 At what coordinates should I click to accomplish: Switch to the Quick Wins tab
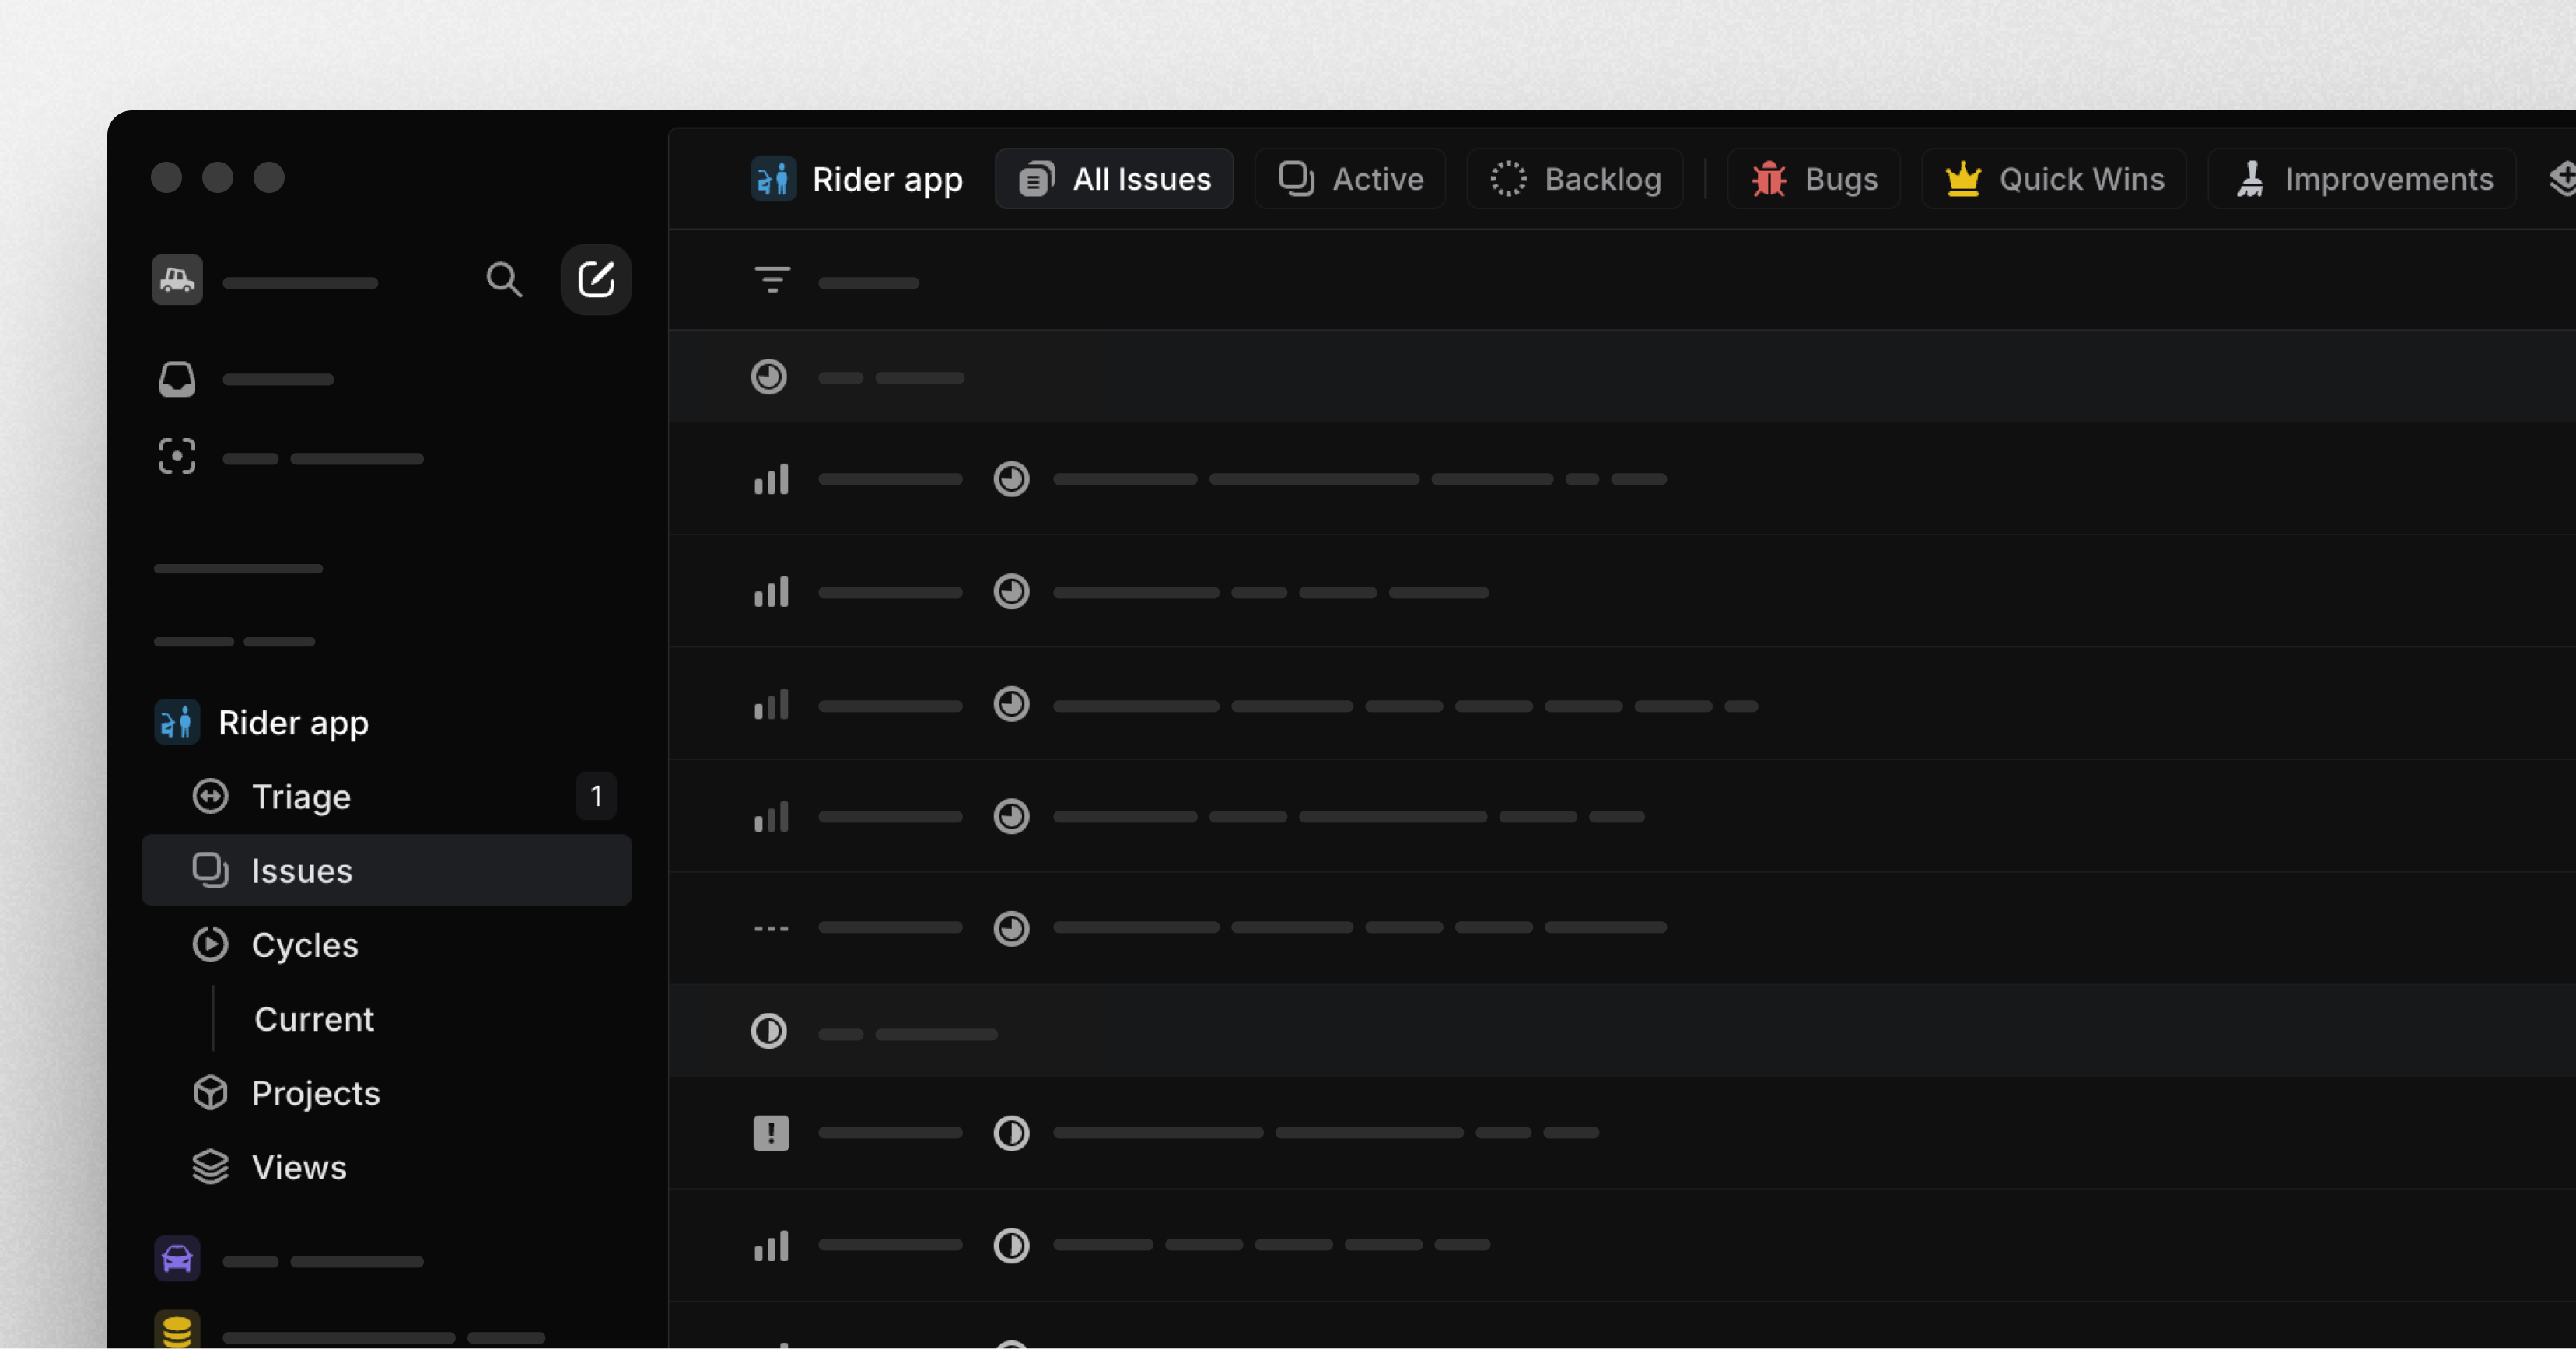click(2054, 179)
